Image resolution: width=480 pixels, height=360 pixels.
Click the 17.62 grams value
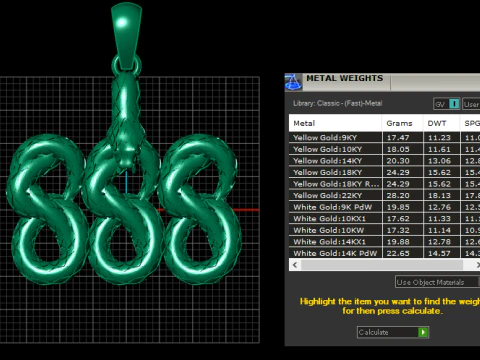(398, 219)
